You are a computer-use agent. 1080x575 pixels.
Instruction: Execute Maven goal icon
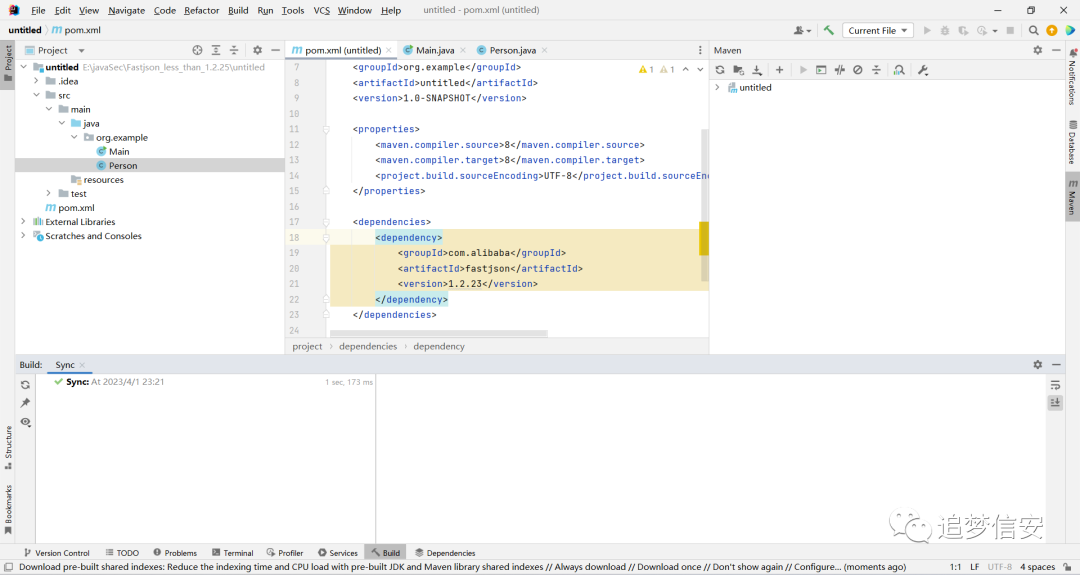click(821, 70)
